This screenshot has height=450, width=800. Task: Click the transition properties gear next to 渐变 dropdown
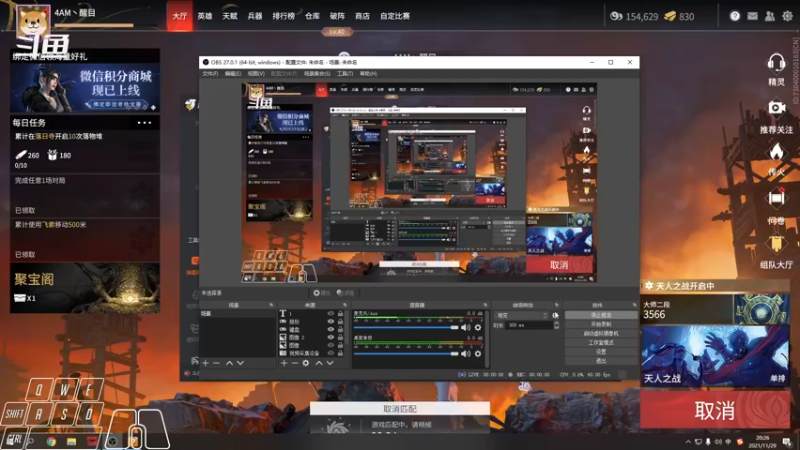556,315
